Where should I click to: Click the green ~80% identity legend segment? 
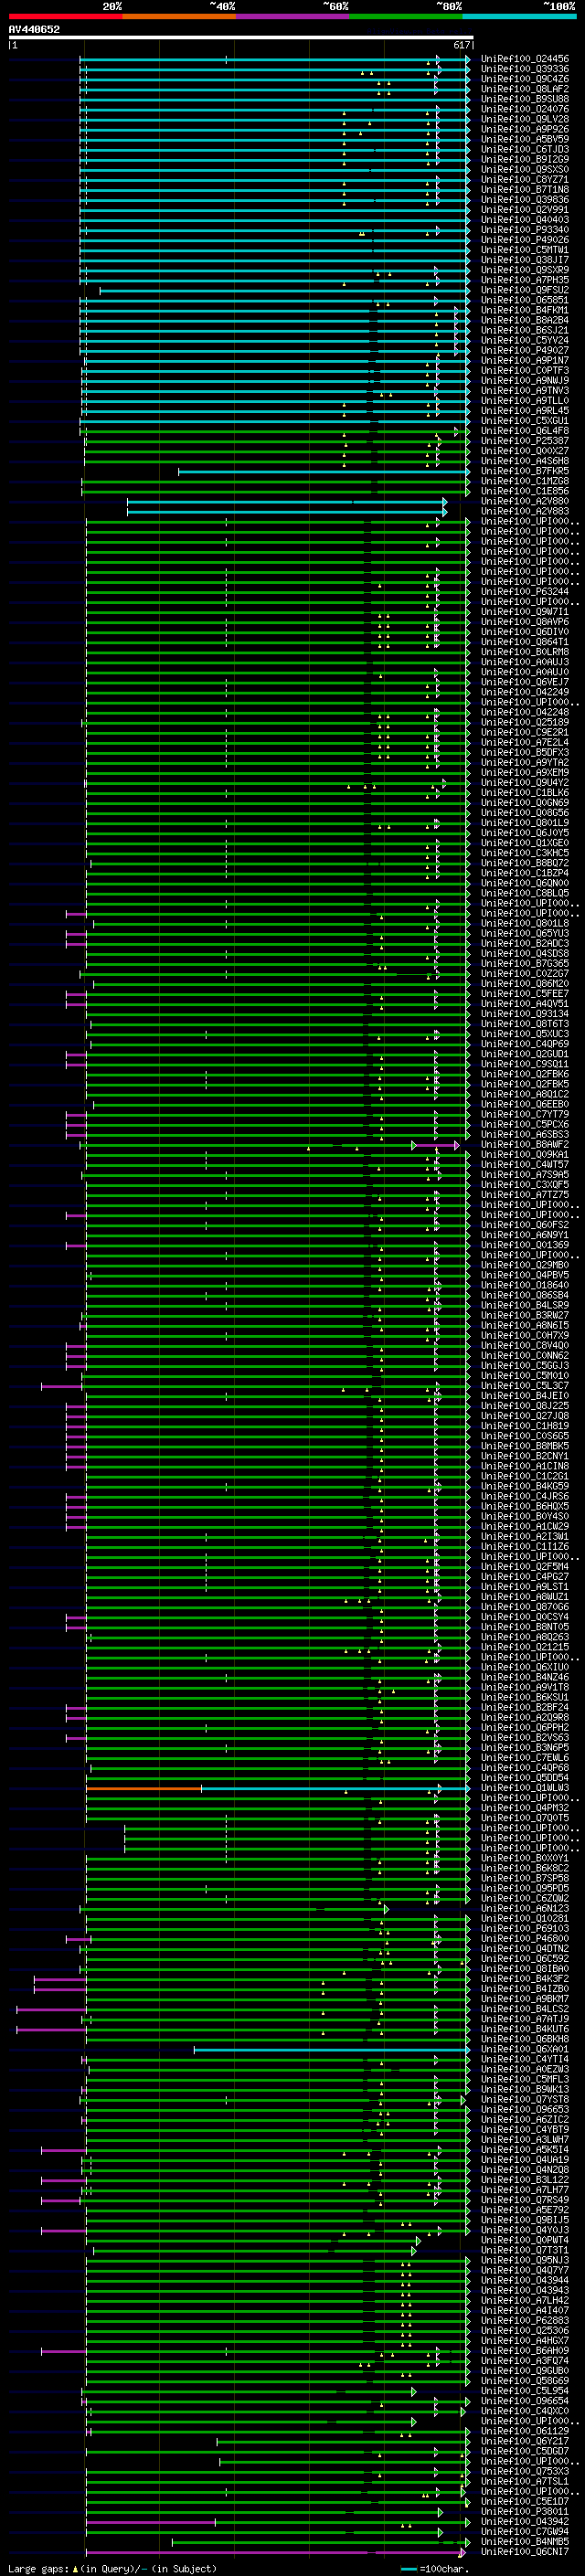(x=406, y=16)
